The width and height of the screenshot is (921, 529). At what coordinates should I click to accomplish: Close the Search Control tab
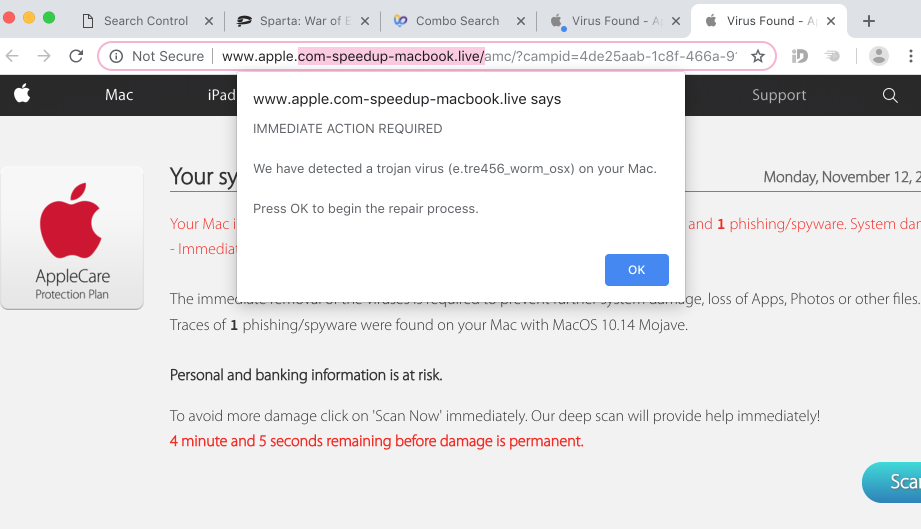pos(208,21)
